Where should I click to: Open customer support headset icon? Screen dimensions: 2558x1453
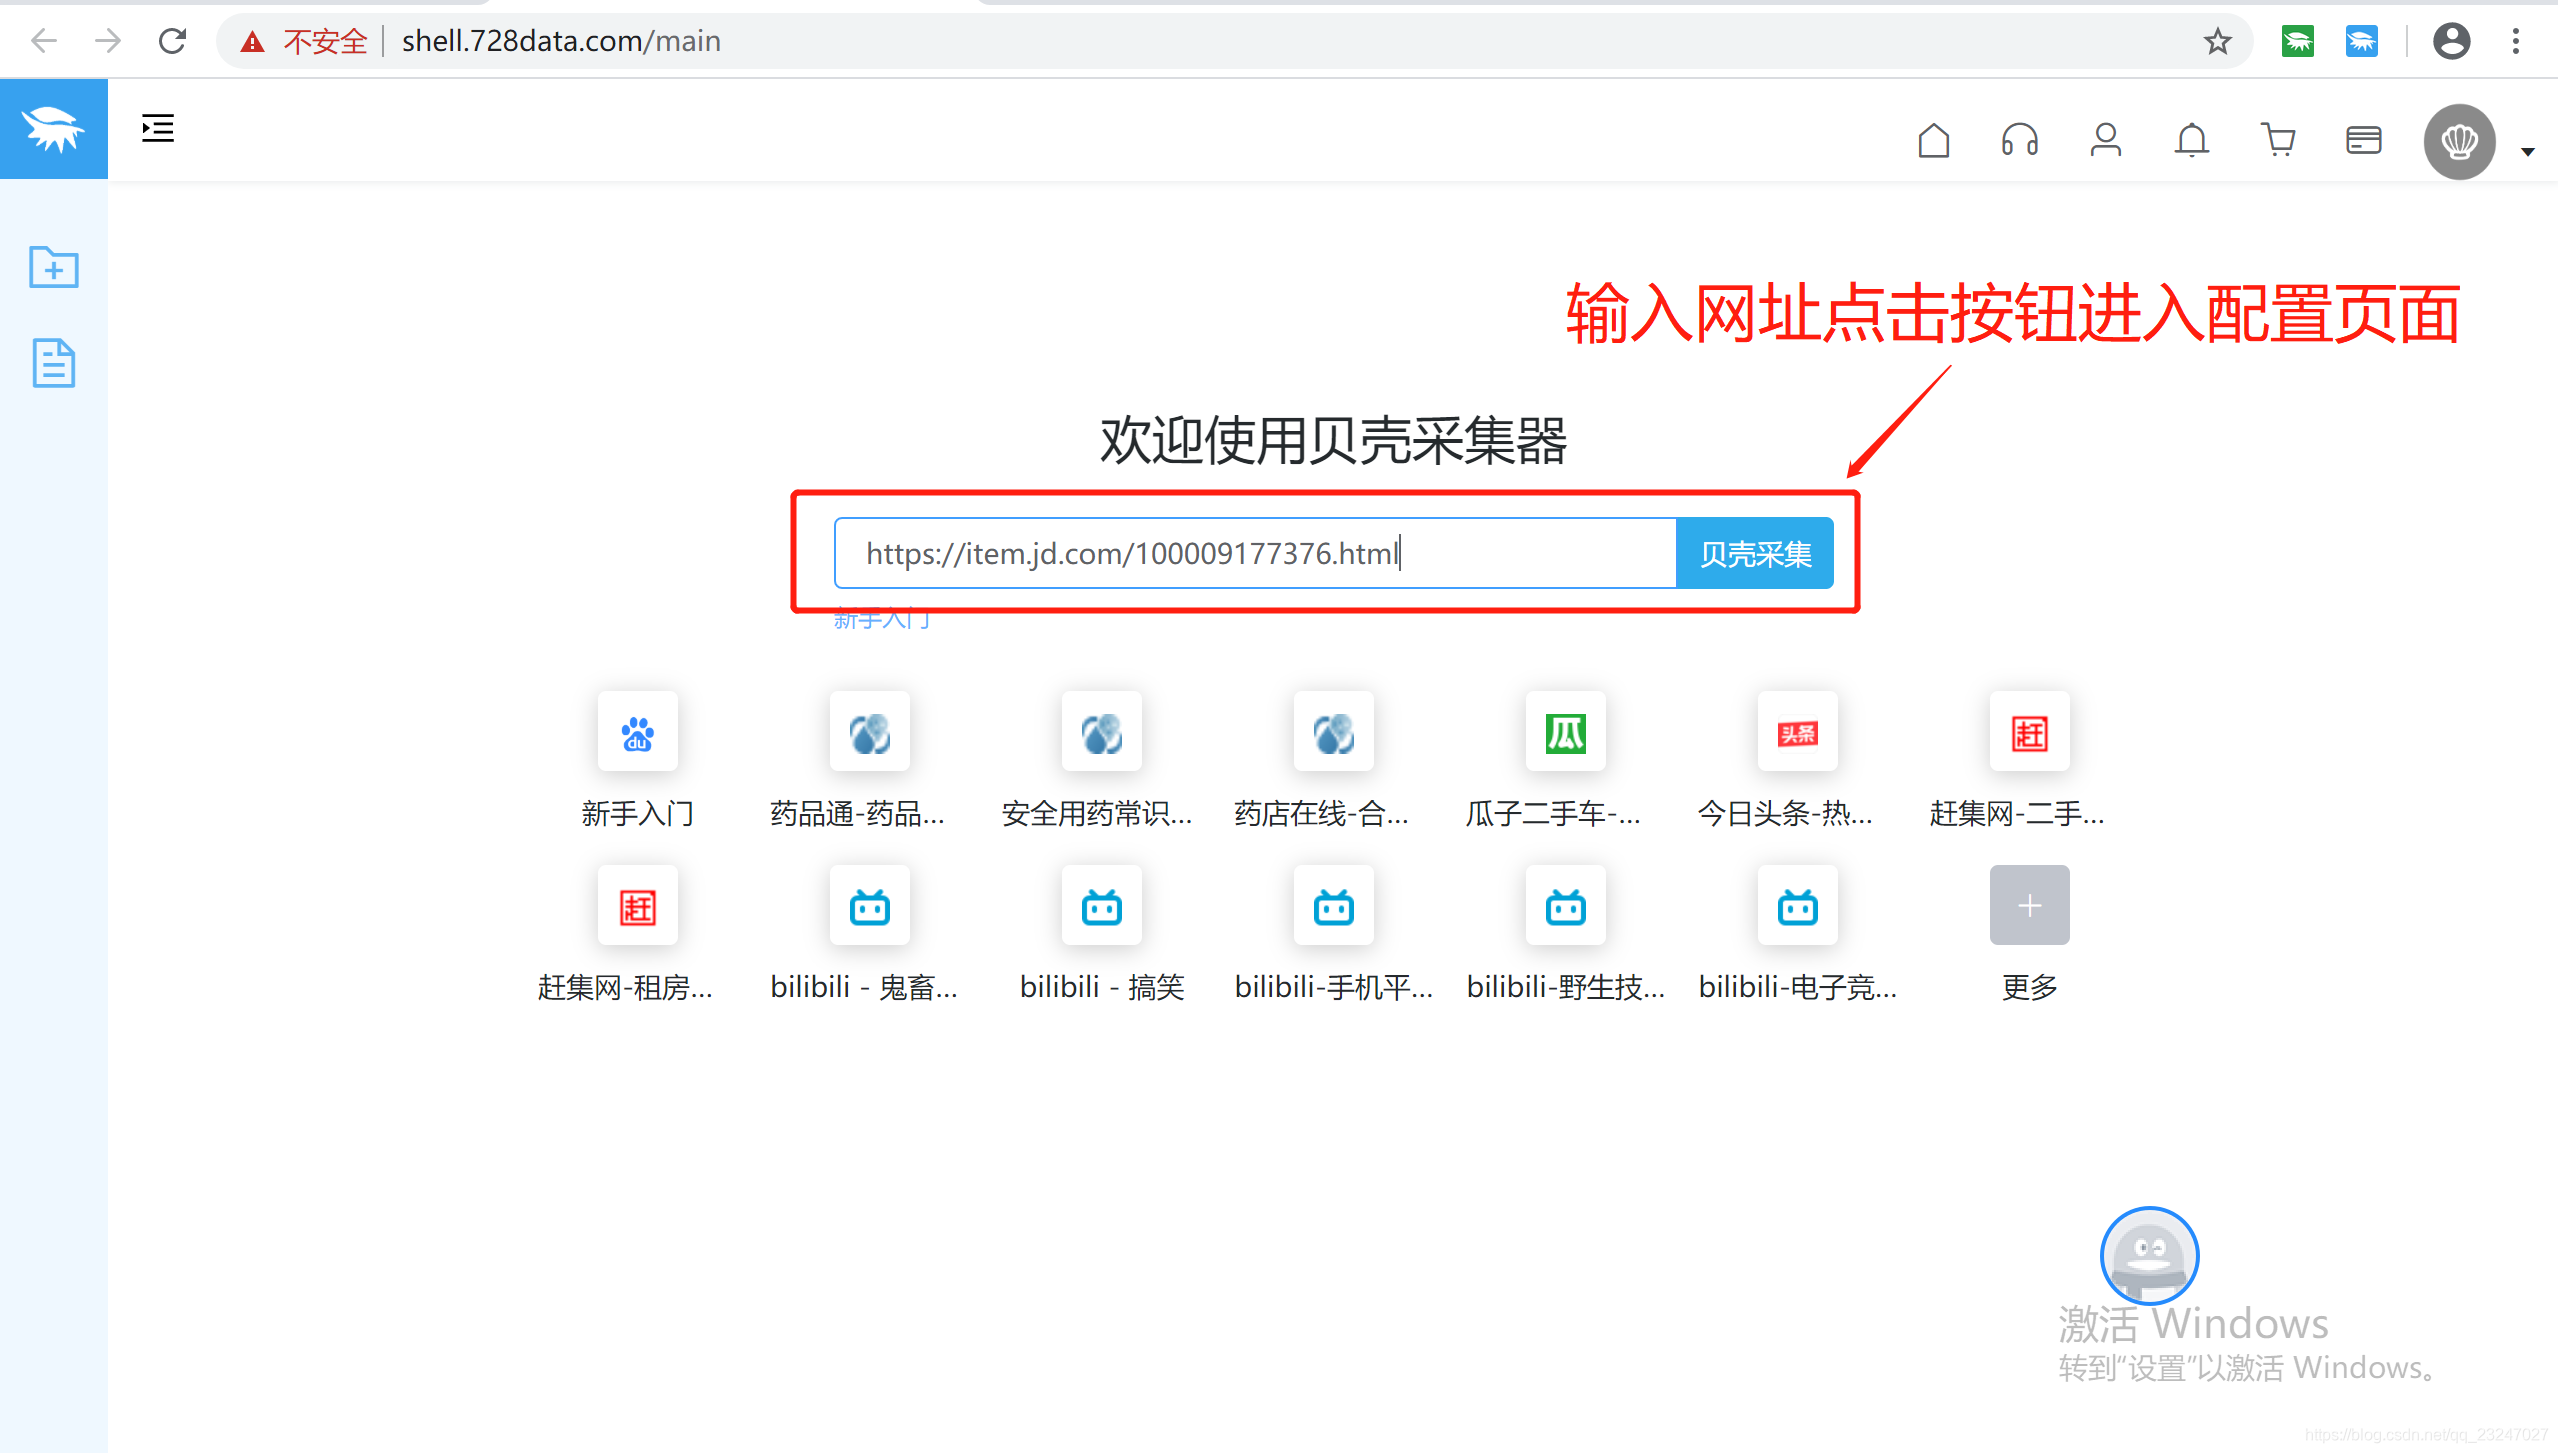[x=2019, y=141]
